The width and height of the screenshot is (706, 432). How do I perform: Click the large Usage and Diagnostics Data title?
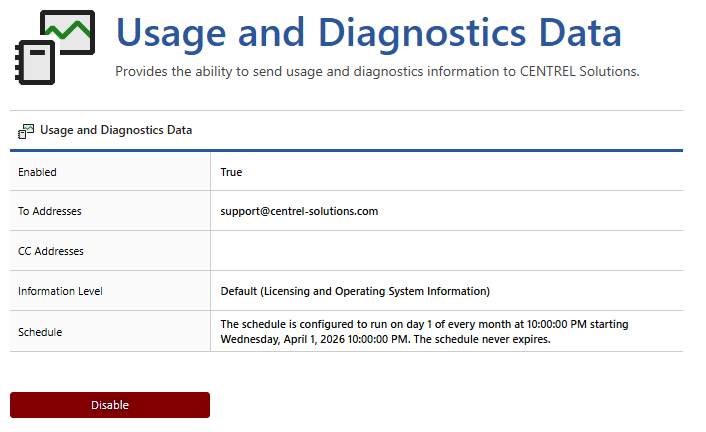(x=368, y=33)
